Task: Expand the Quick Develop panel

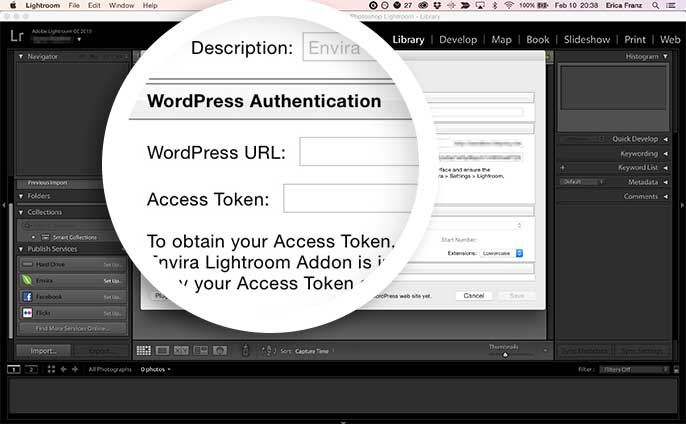Action: click(x=665, y=139)
